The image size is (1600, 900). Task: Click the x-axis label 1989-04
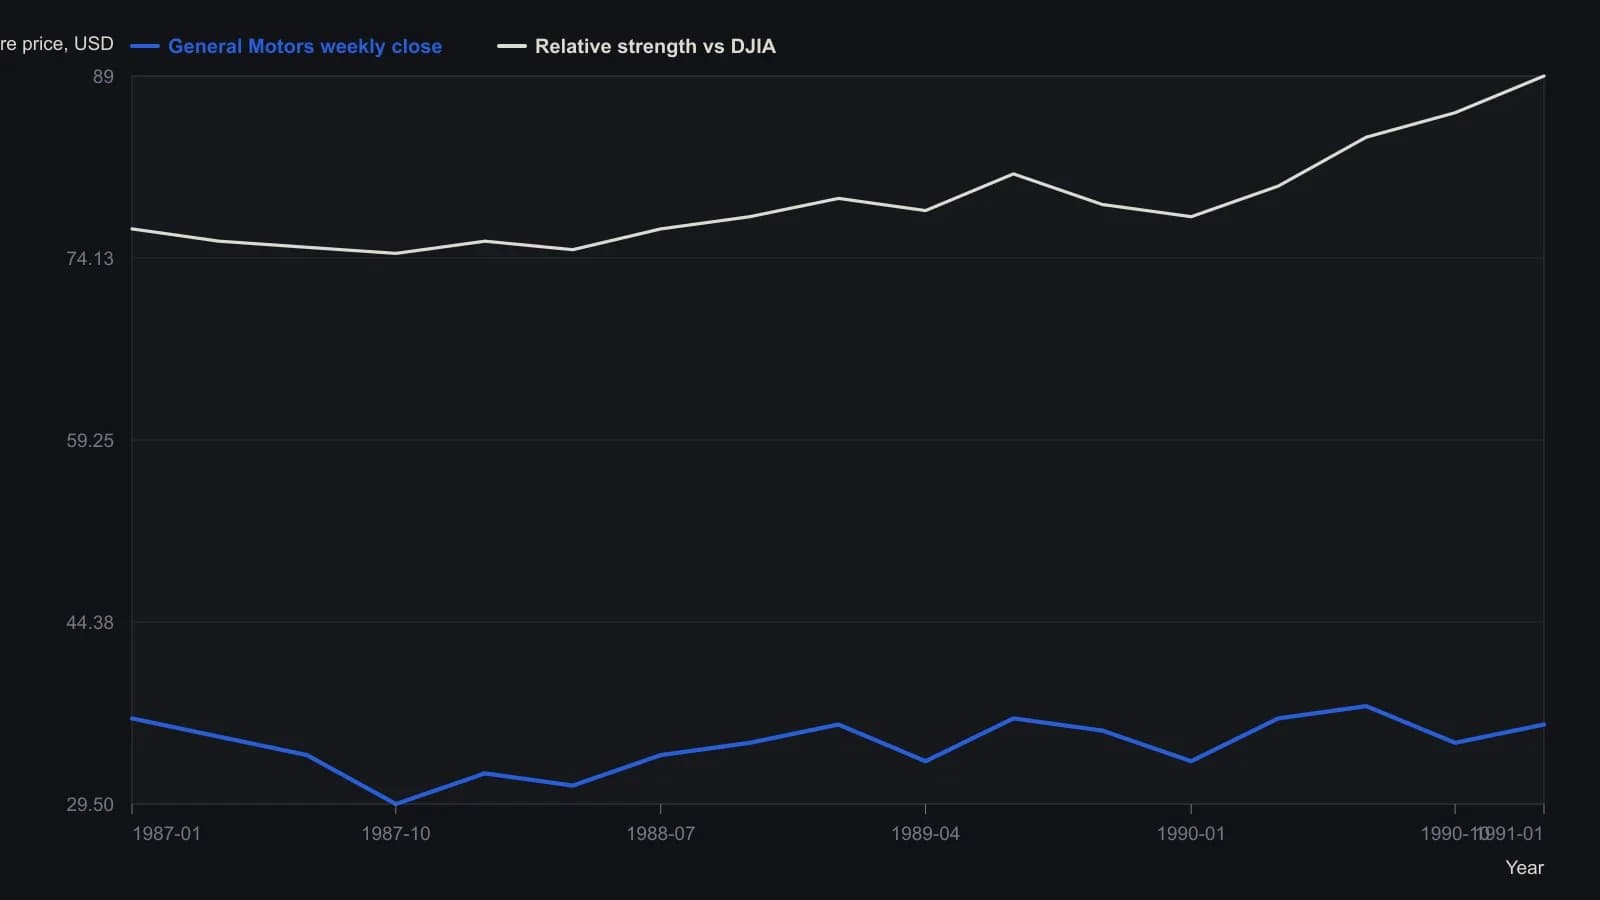(925, 834)
